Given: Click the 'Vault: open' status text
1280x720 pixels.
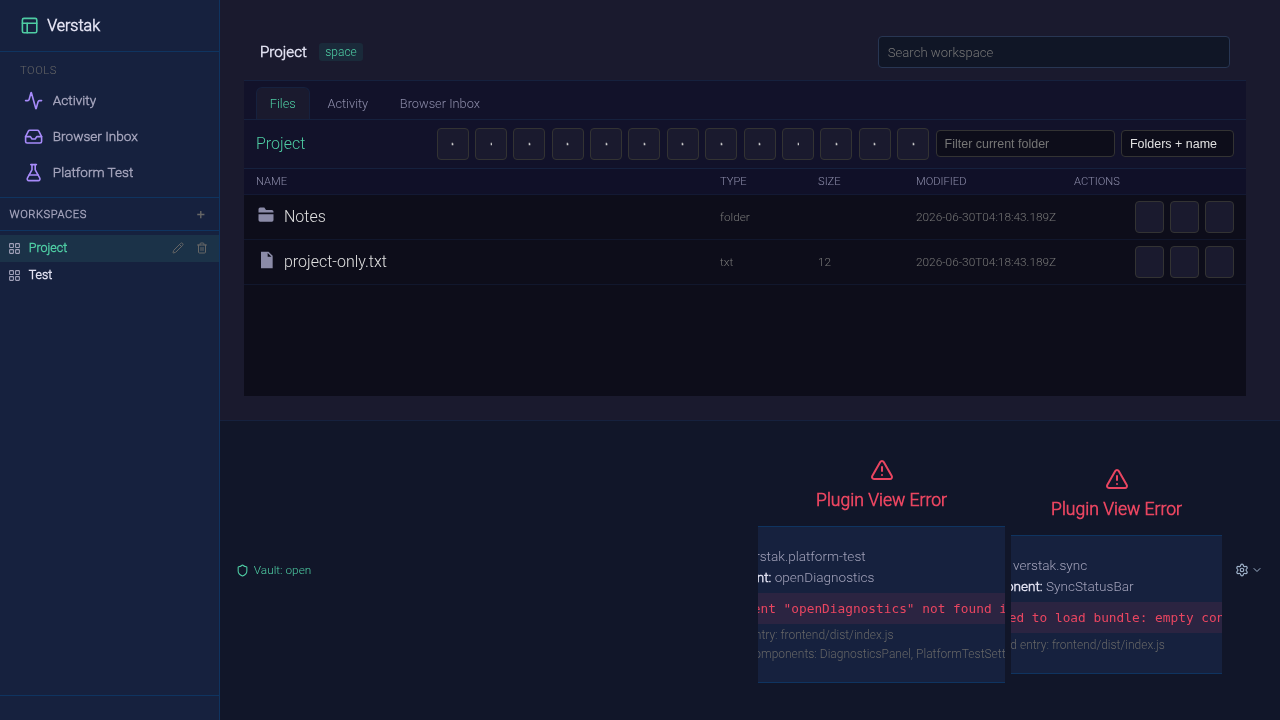Looking at the screenshot, I should [x=282, y=570].
